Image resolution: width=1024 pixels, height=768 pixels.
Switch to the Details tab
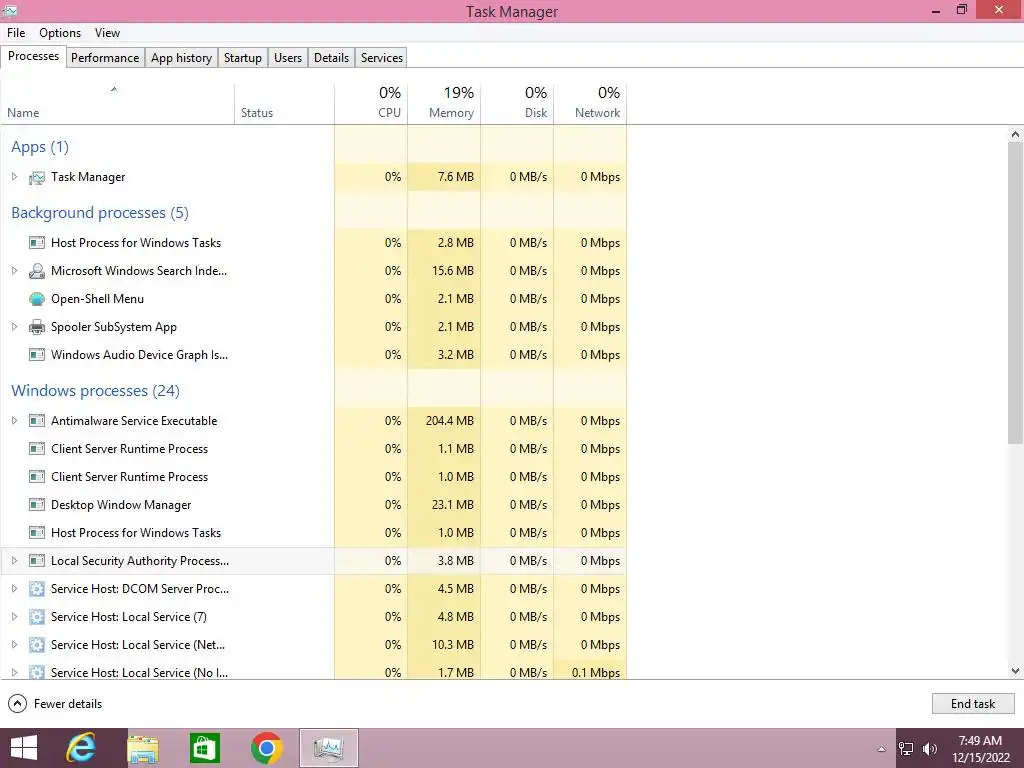pyautogui.click(x=332, y=57)
